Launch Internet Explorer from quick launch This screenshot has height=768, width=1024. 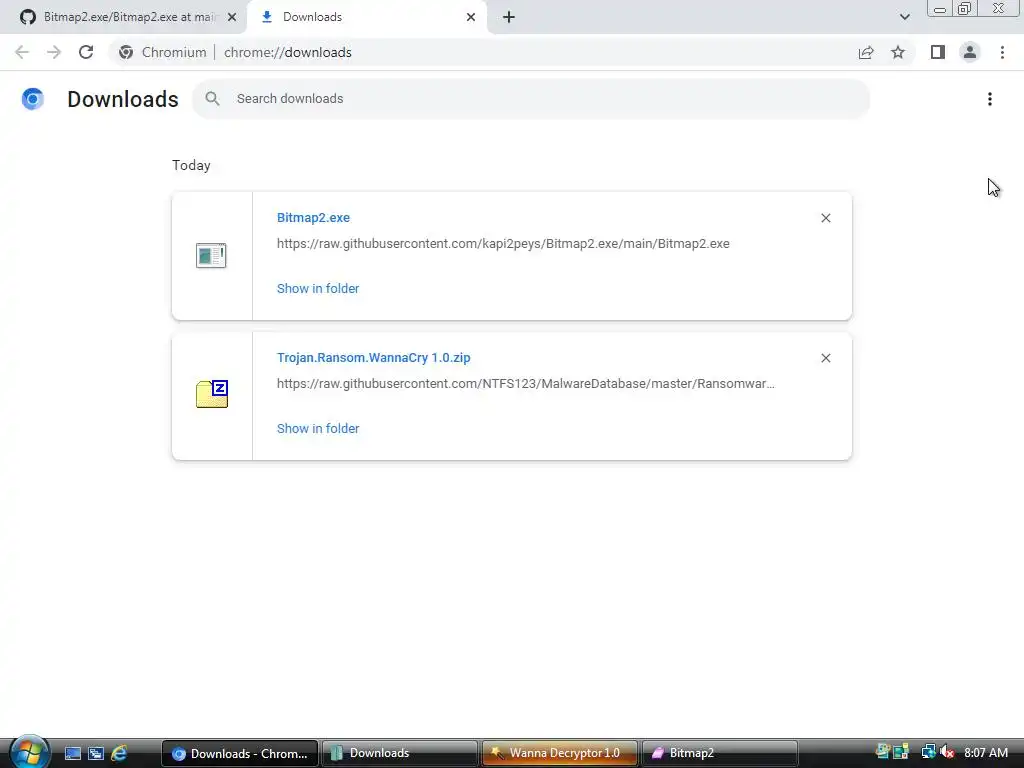[x=120, y=753]
